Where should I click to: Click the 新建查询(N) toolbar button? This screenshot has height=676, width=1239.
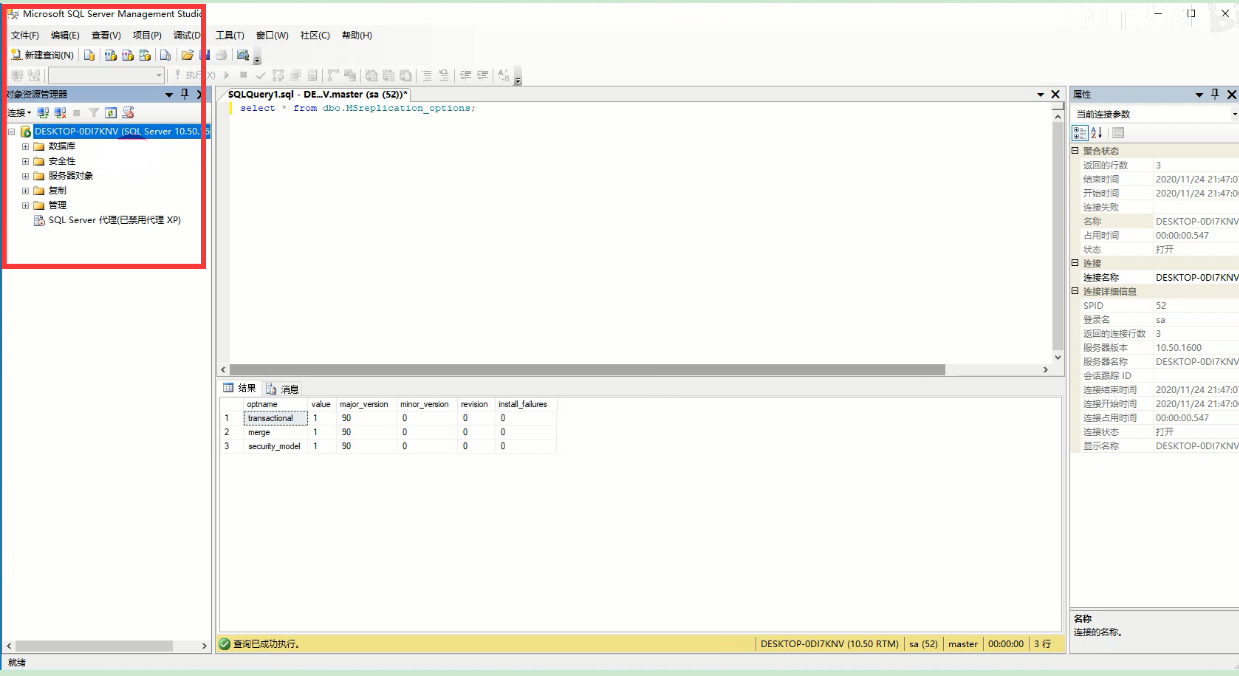pyautogui.click(x=42, y=55)
